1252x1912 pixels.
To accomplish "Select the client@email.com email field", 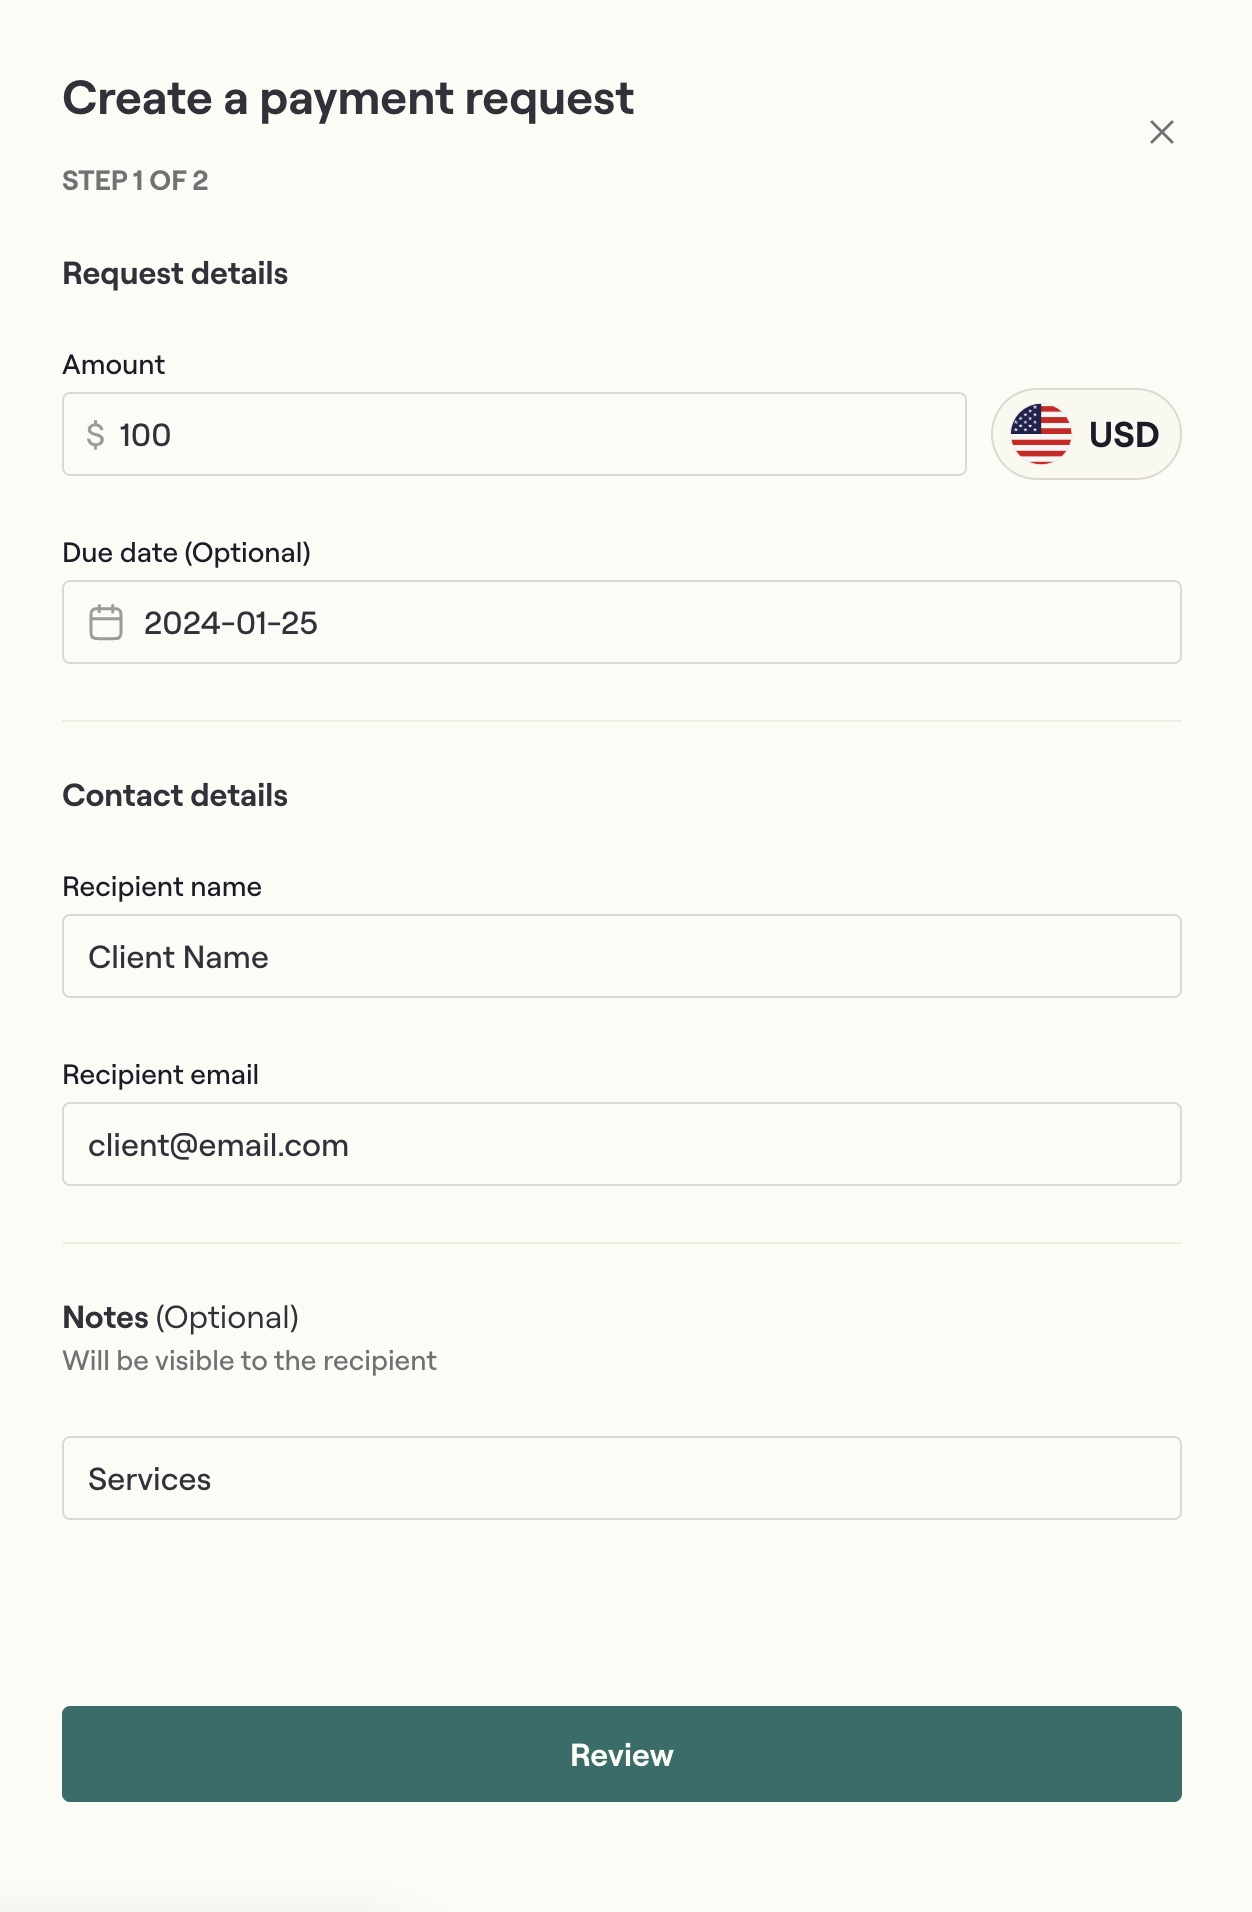I will click(621, 1144).
